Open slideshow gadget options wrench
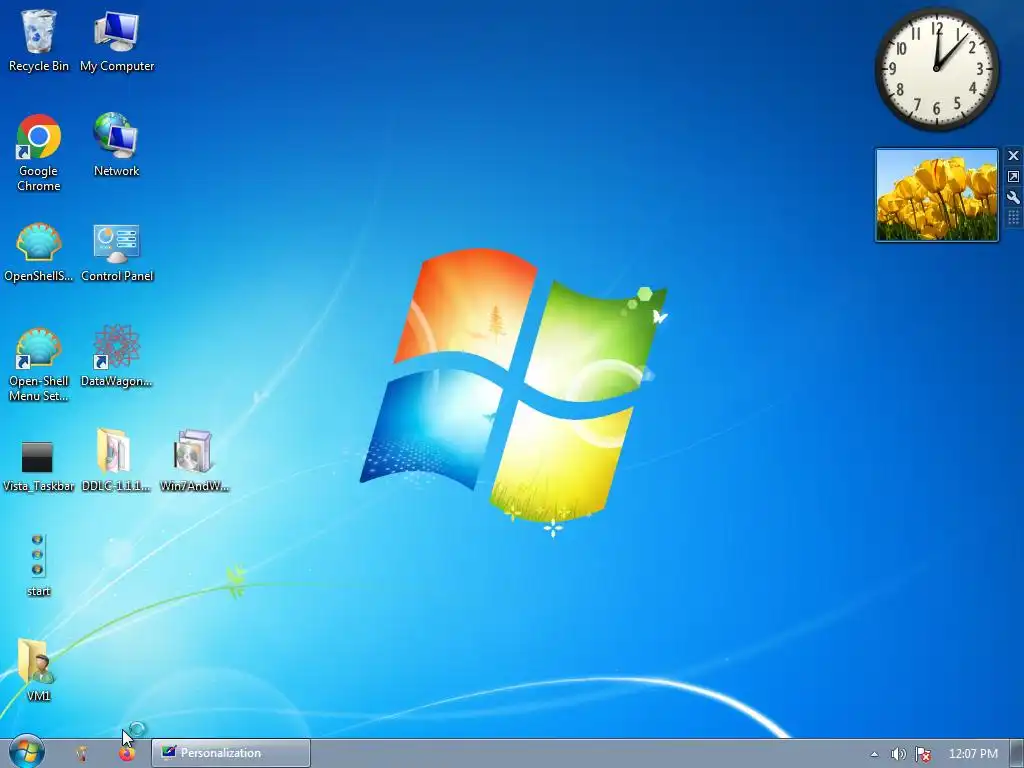 pos(1014,197)
